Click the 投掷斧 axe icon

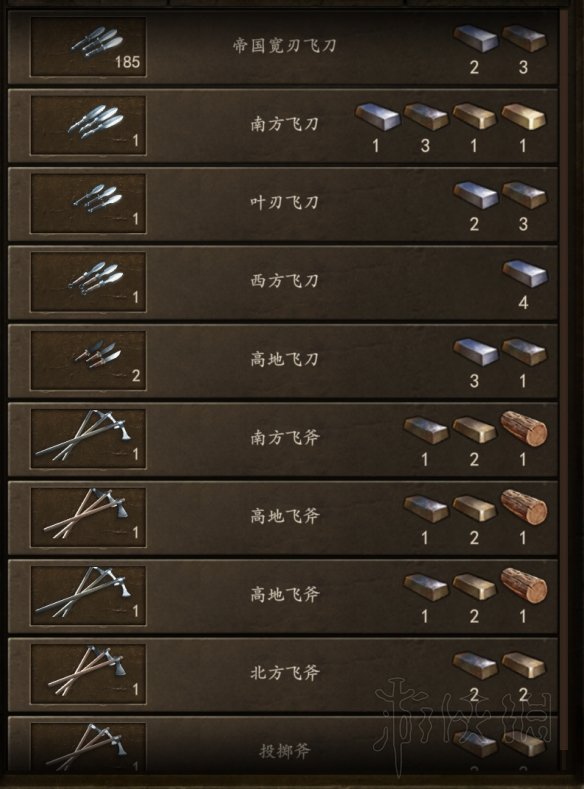88,747
